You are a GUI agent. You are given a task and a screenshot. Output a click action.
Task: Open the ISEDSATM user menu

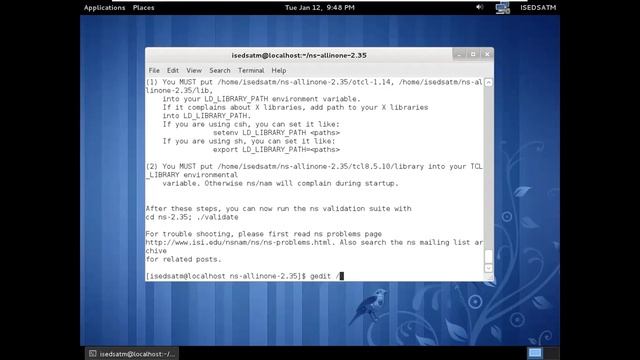pos(538,8)
